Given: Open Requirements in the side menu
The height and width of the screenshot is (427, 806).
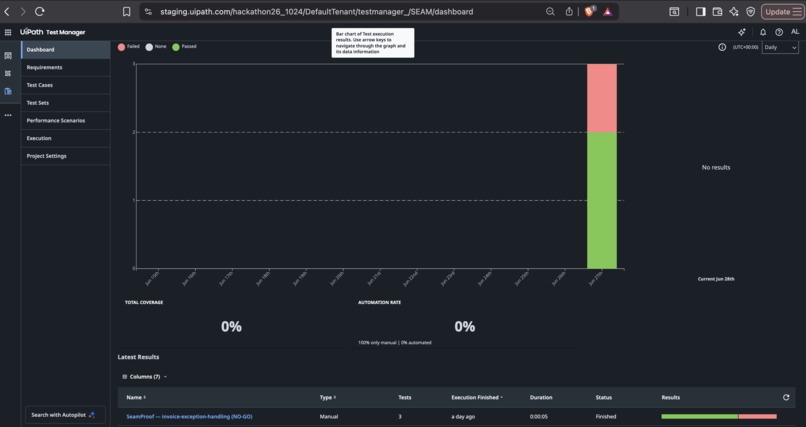Looking at the screenshot, I should click(65, 67).
